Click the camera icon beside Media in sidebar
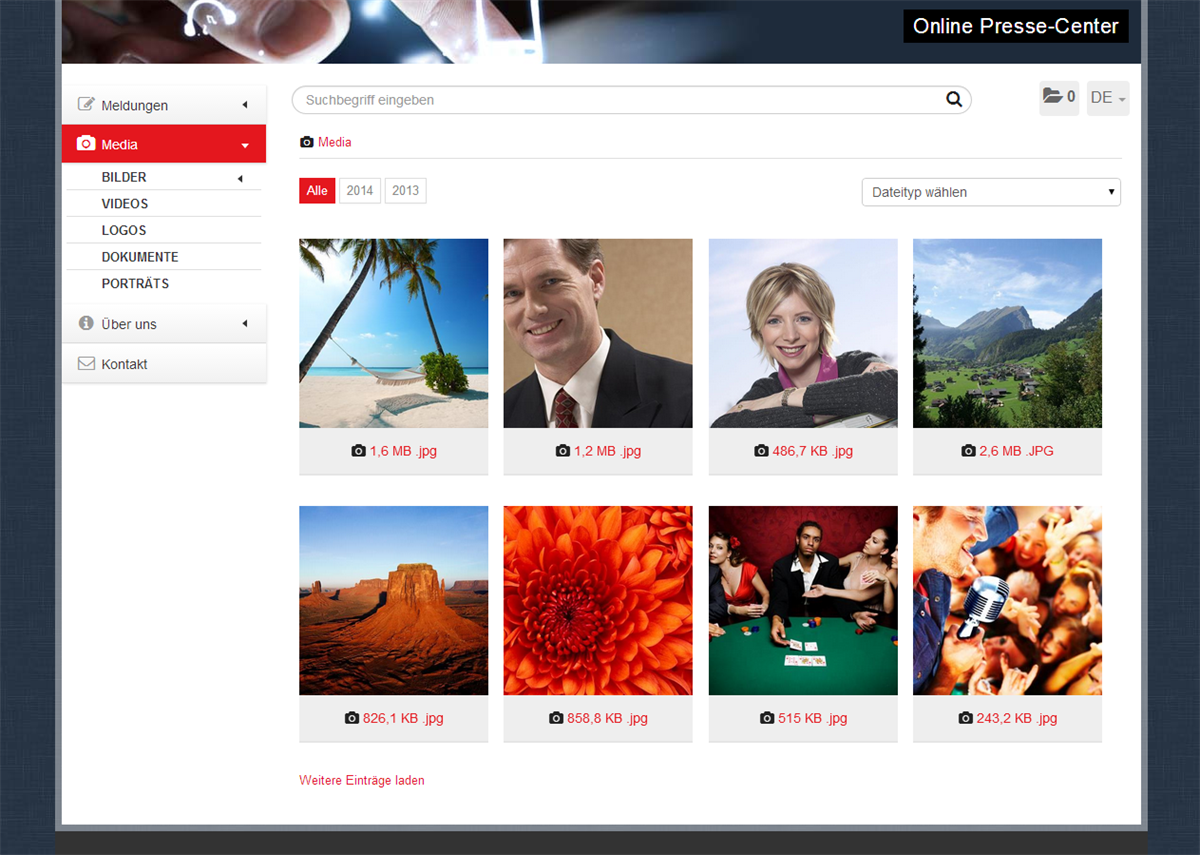 click(x=86, y=144)
